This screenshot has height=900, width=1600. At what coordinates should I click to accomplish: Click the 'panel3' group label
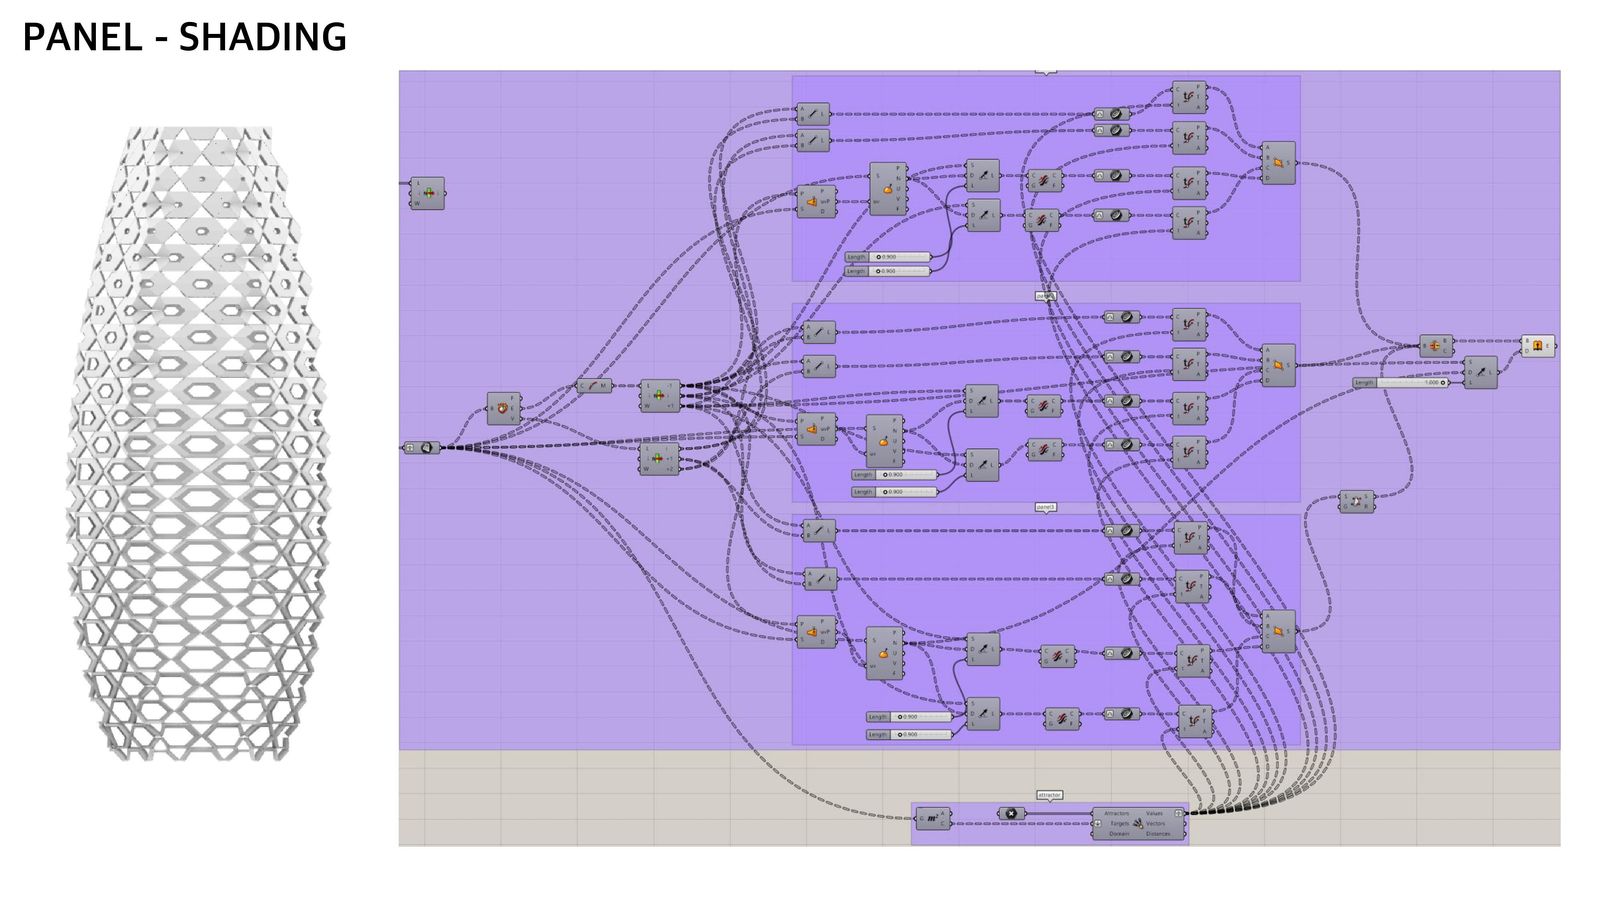(1046, 507)
